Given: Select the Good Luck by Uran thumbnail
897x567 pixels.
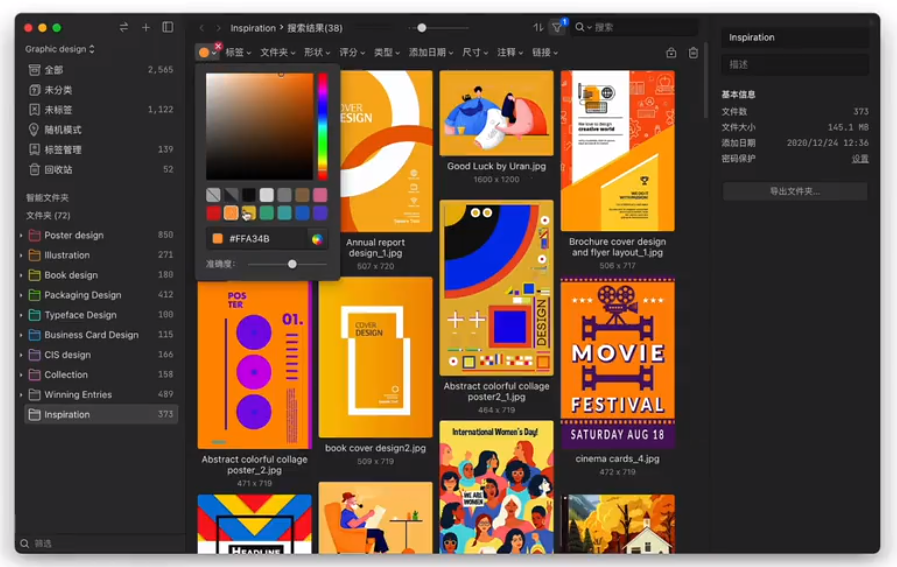Looking at the screenshot, I should [x=497, y=113].
